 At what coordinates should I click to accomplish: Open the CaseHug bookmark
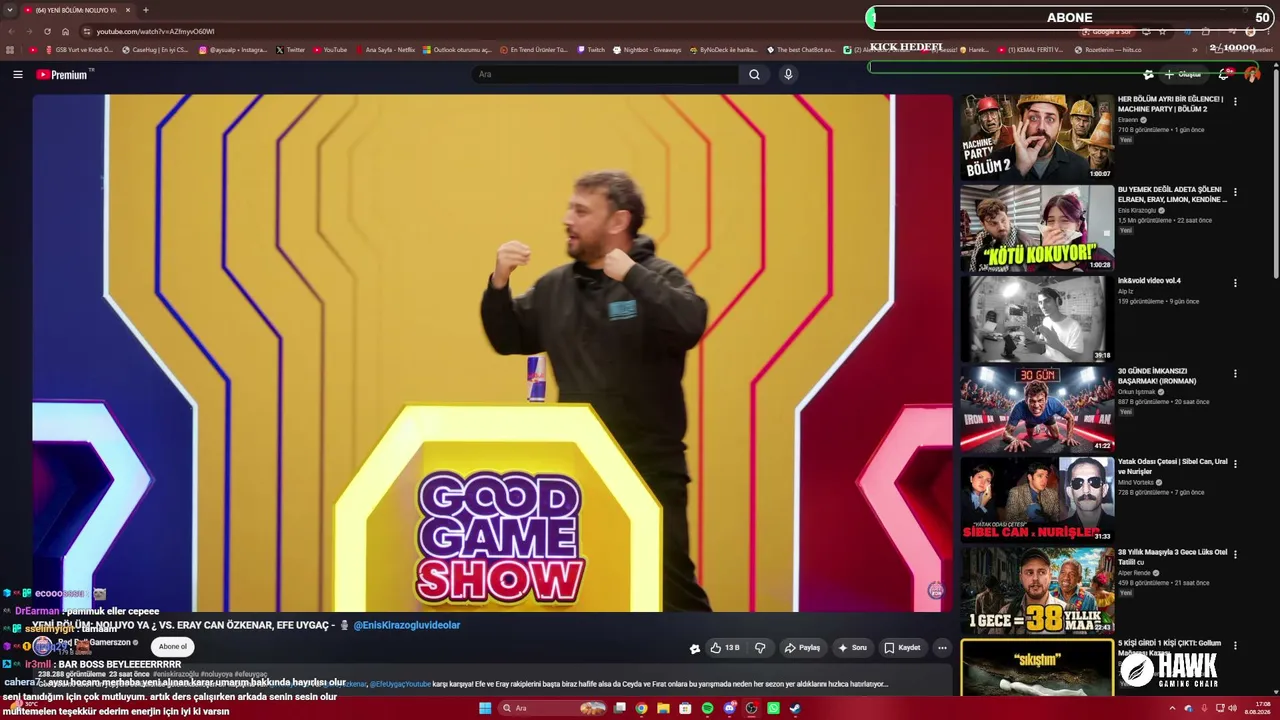point(154,50)
